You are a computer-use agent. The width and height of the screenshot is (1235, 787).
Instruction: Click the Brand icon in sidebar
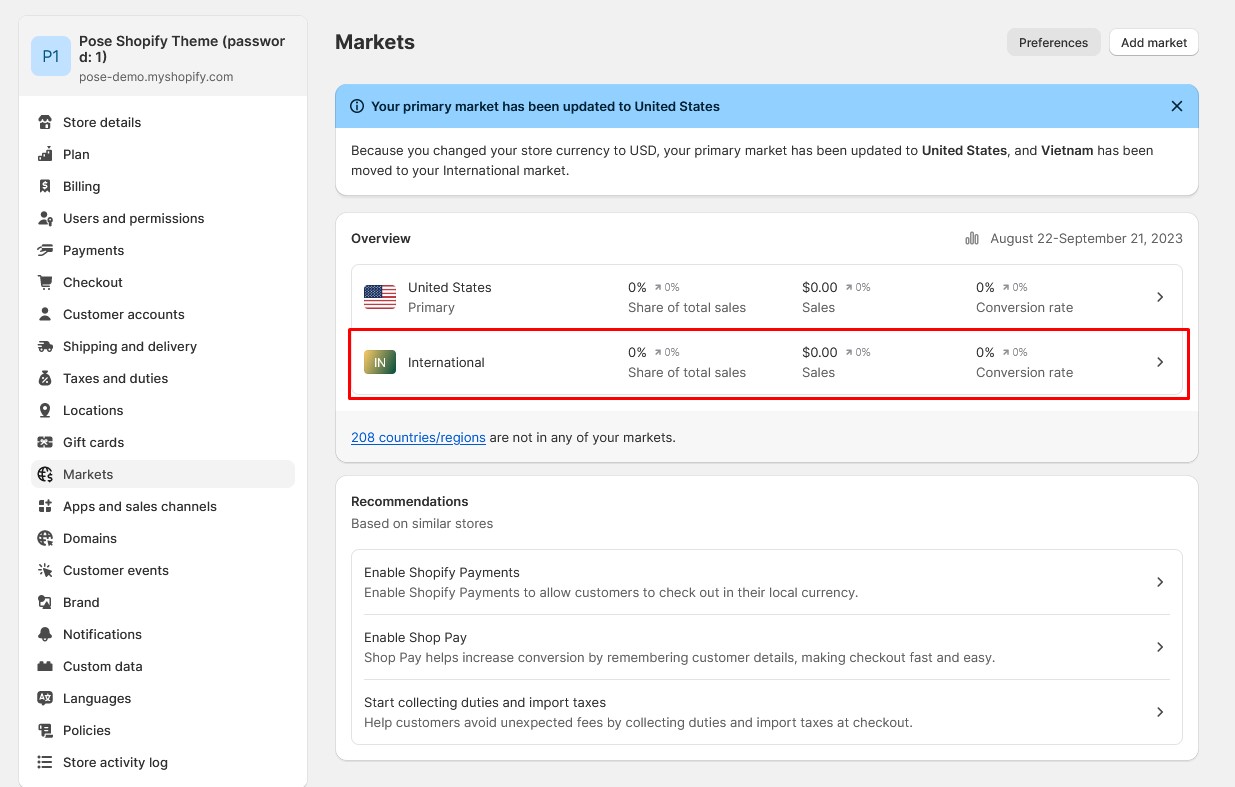45,602
